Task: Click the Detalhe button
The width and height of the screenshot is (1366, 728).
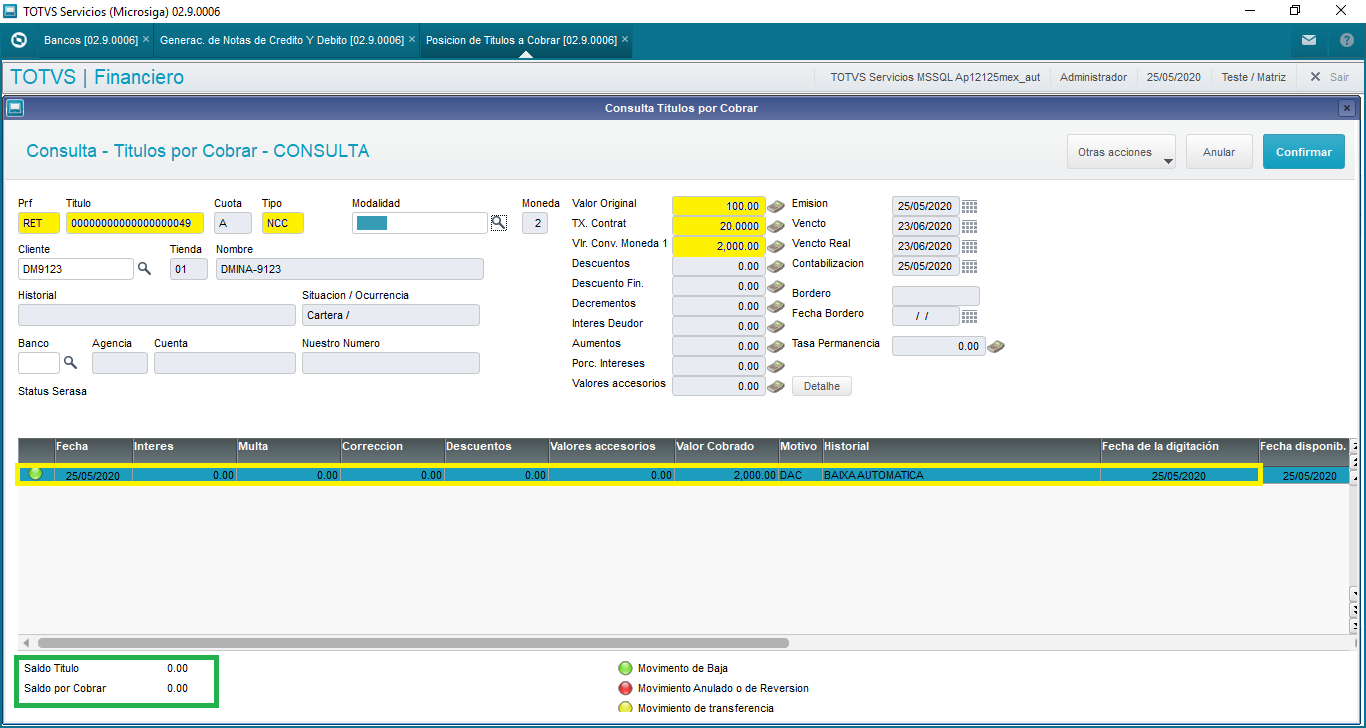Action: (822, 386)
